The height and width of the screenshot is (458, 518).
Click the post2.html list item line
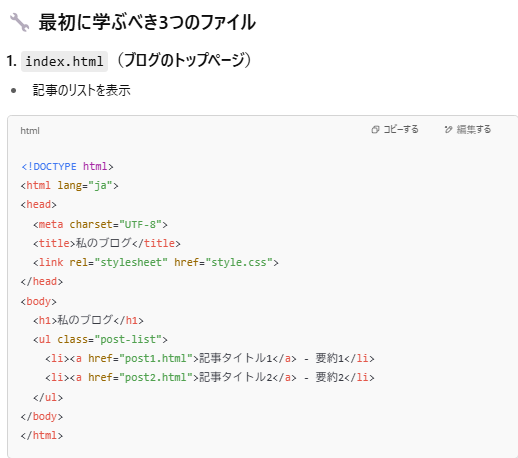(210, 377)
